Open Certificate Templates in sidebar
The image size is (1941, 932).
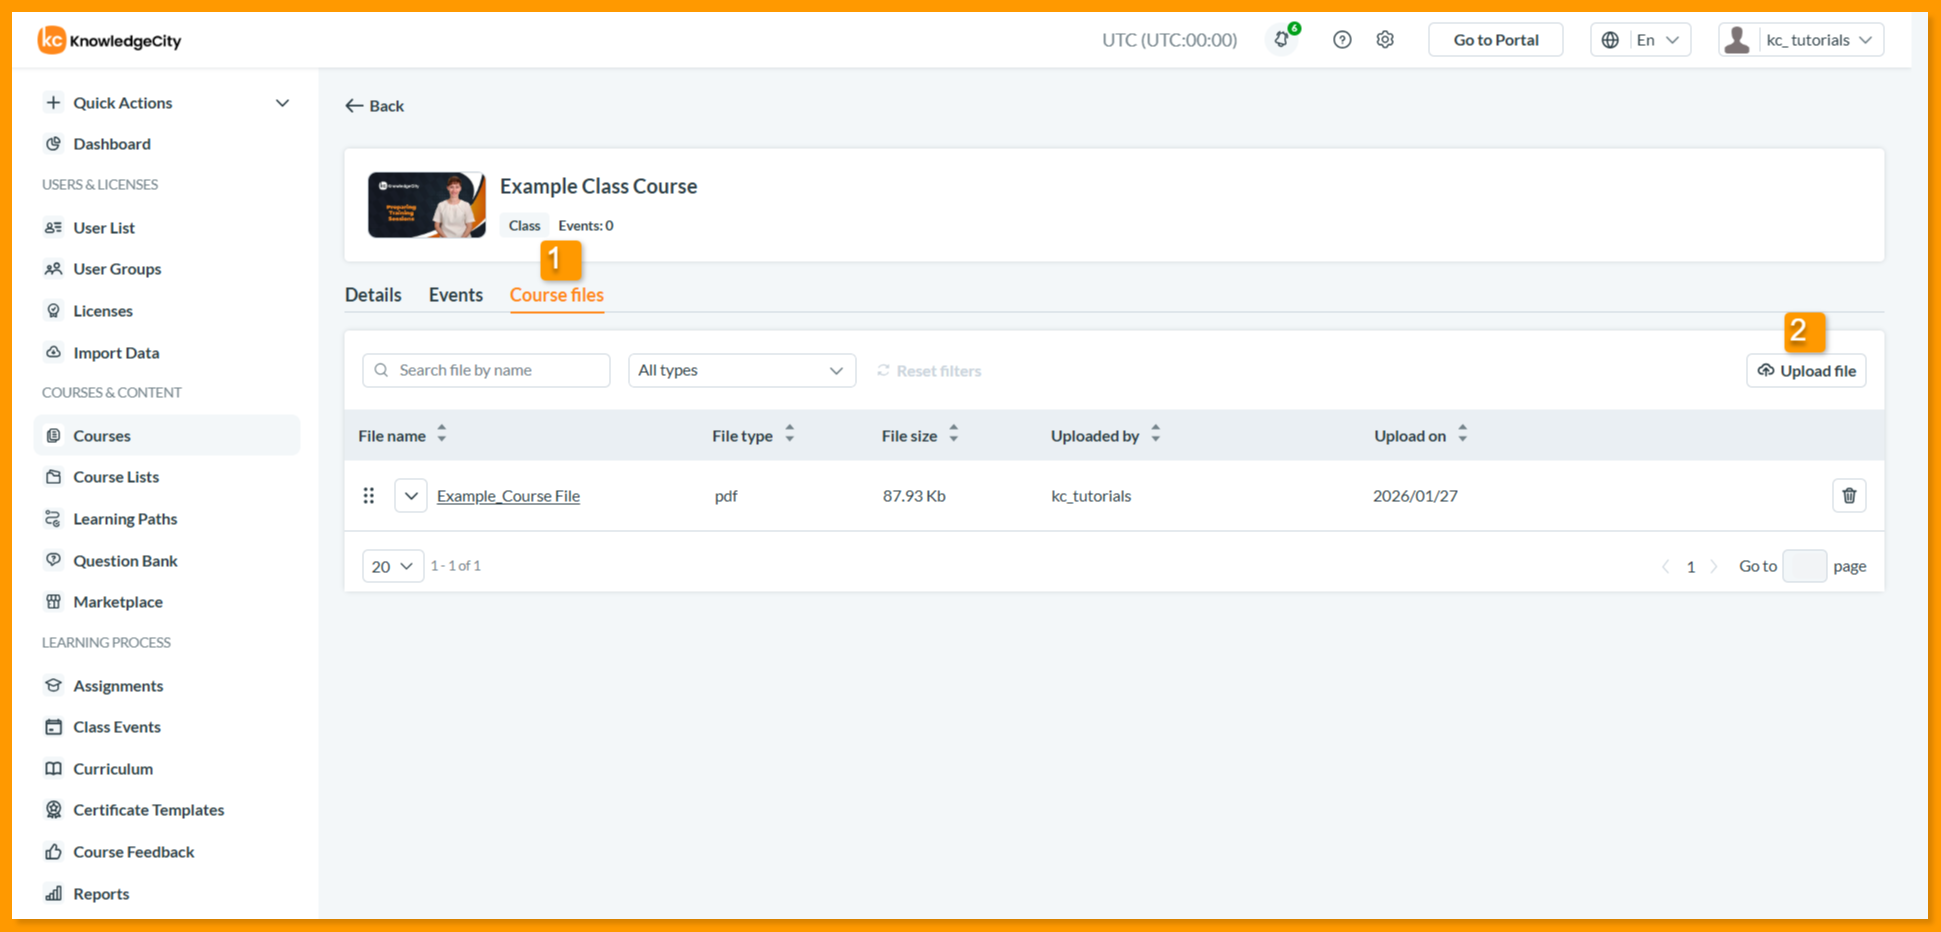pyautogui.click(x=148, y=810)
